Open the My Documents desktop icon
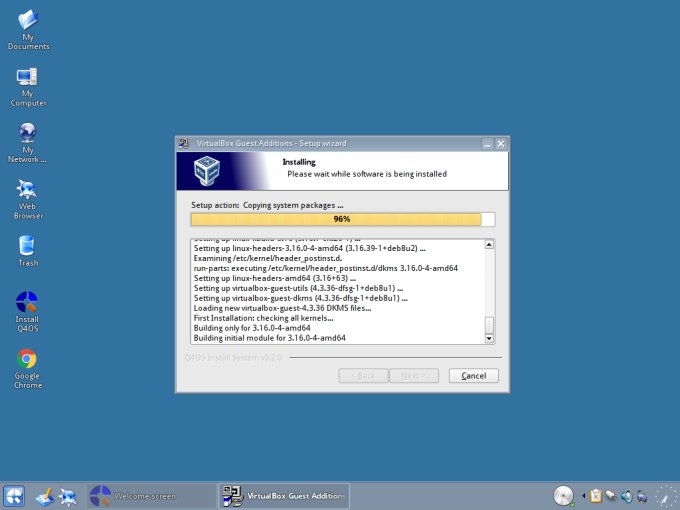 28,30
